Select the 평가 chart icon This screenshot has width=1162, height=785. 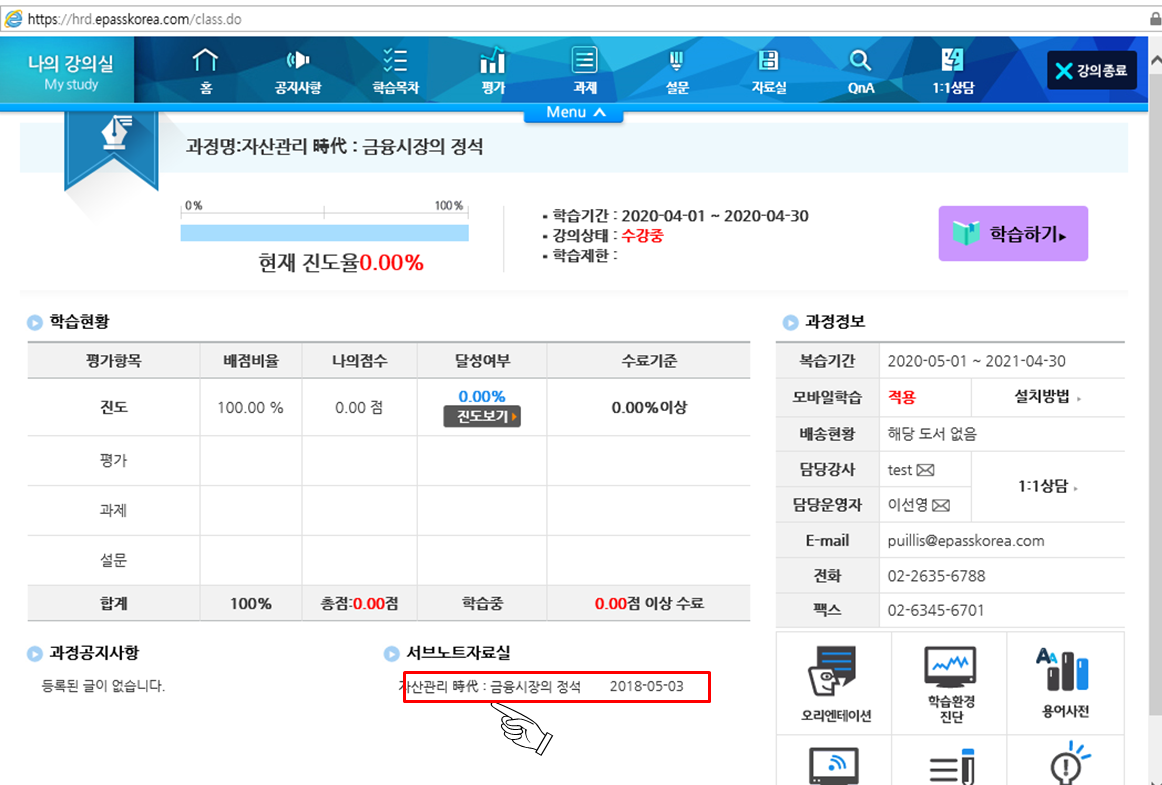492,62
